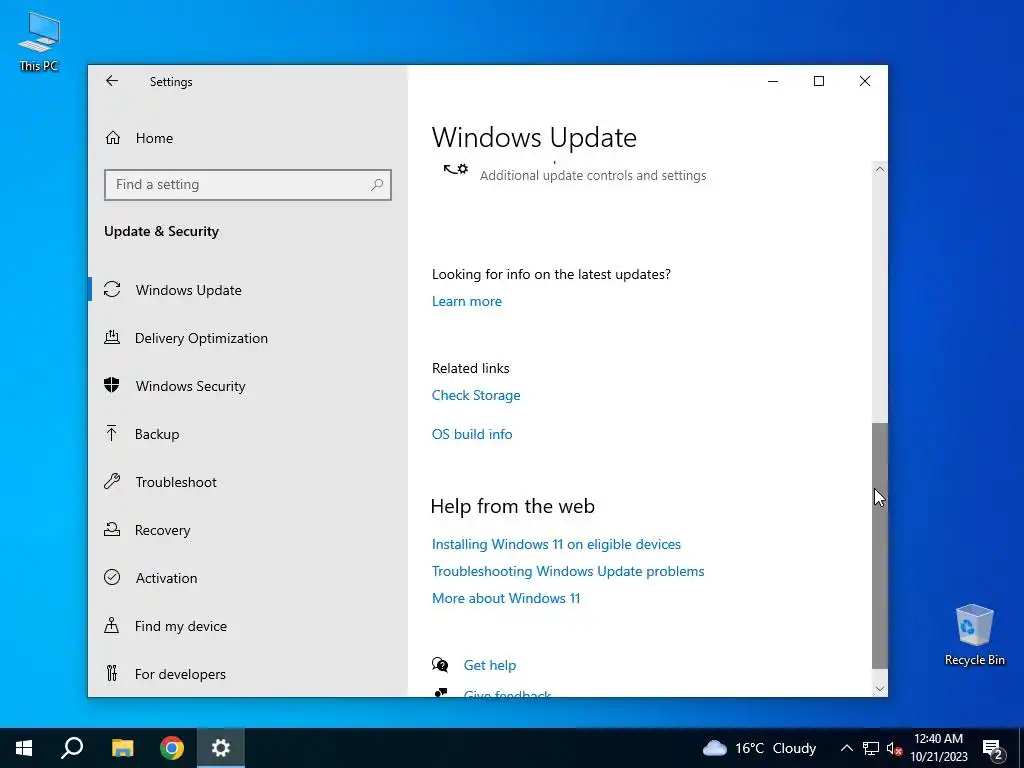Launch Google Chrome from taskbar
Screen dimensions: 1024x768
(x=172, y=748)
